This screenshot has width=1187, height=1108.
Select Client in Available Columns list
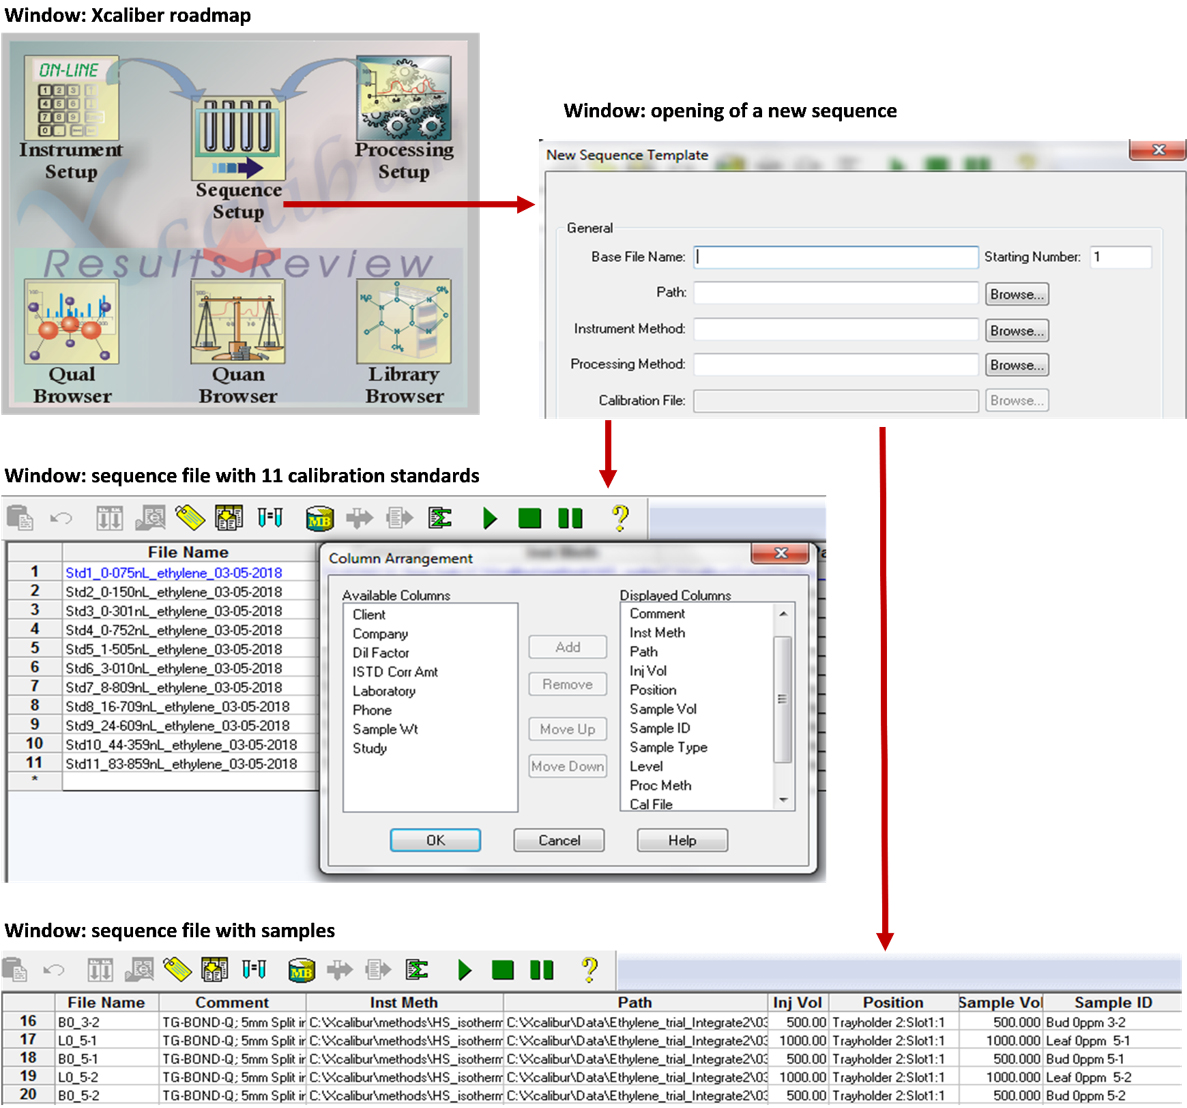point(369,615)
